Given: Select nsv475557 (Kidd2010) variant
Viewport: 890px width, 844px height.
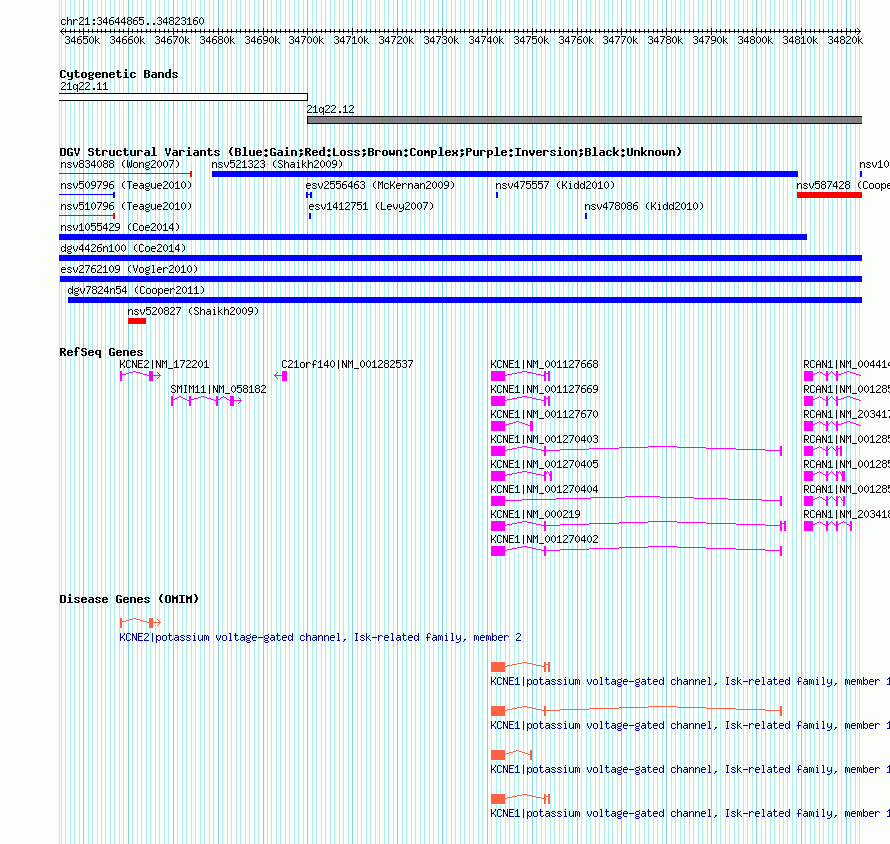Looking at the screenshot, I should tap(555, 186).
